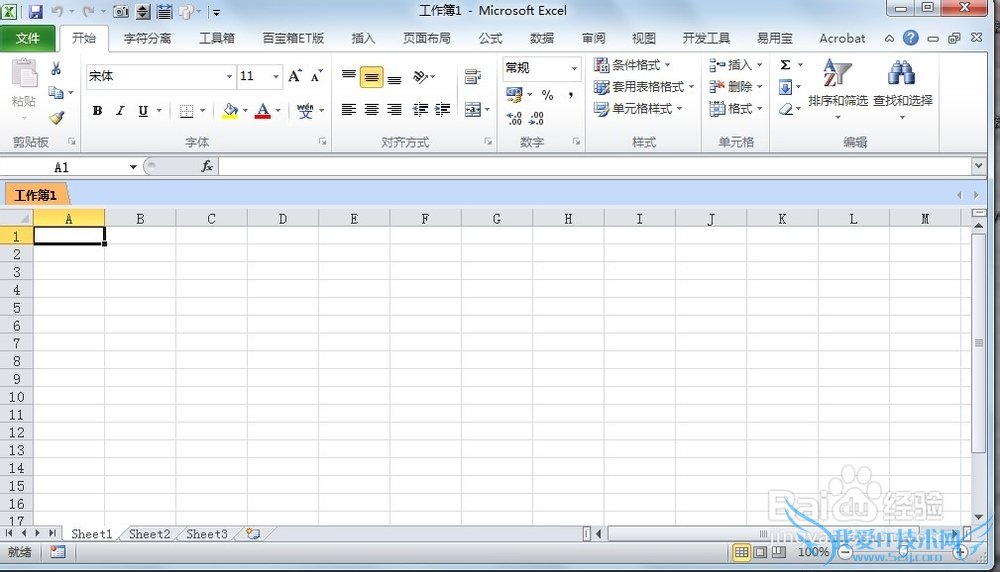
Task: Click the Undo arrow in quick access toolbar
Action: click(x=57, y=11)
